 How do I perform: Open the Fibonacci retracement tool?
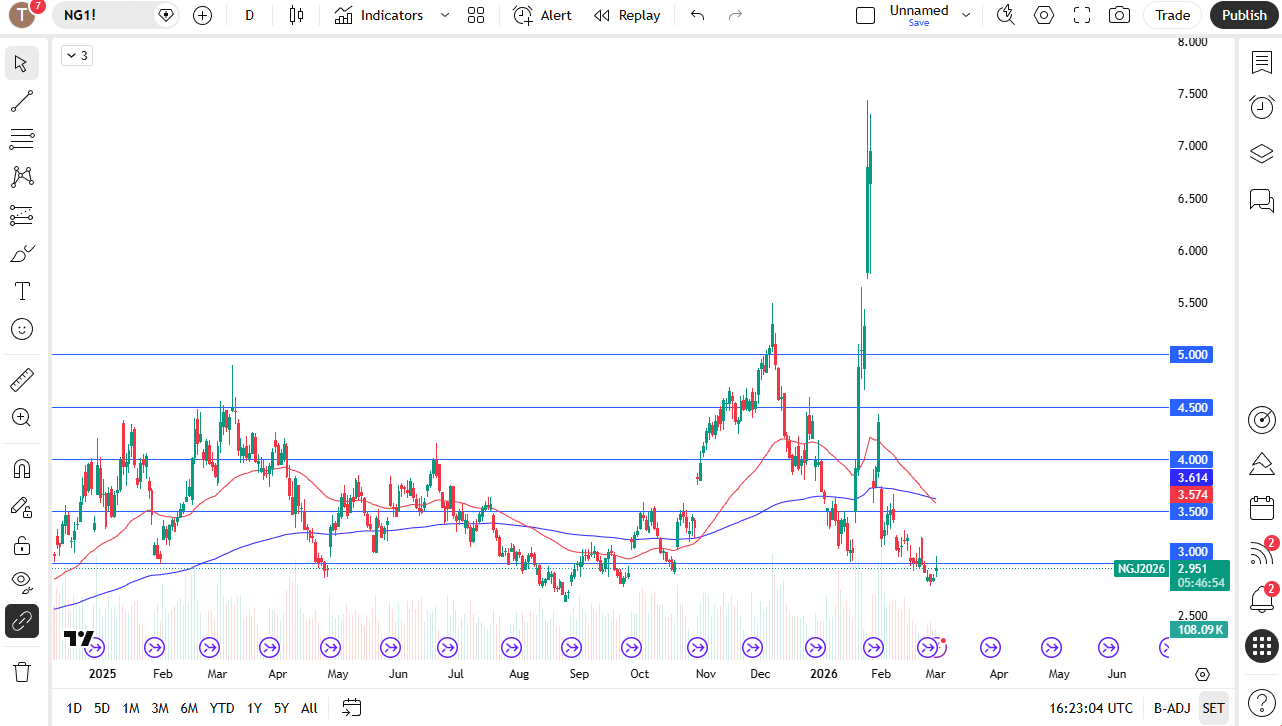pyautogui.click(x=22, y=139)
